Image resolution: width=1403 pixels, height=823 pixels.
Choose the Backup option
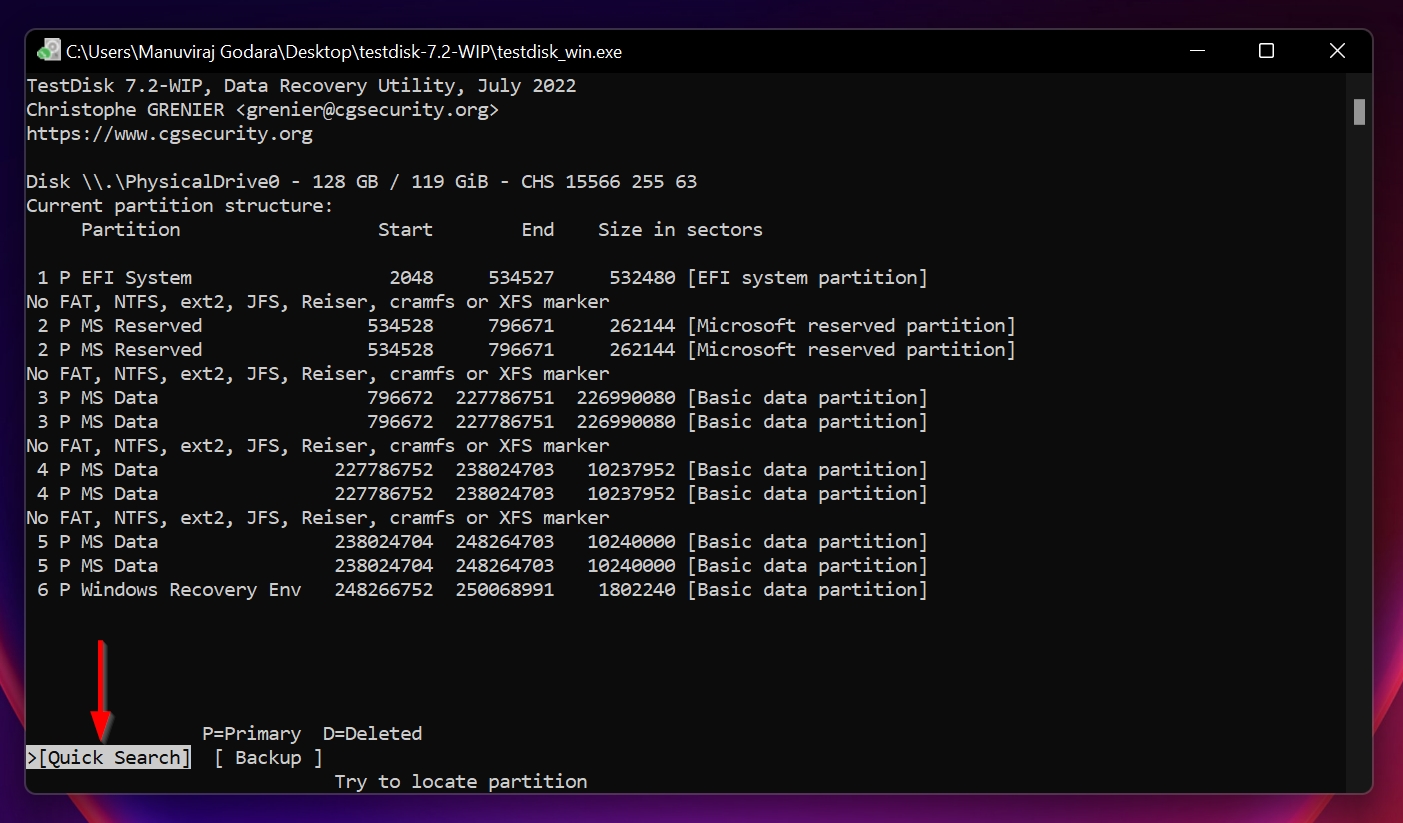pos(268,758)
